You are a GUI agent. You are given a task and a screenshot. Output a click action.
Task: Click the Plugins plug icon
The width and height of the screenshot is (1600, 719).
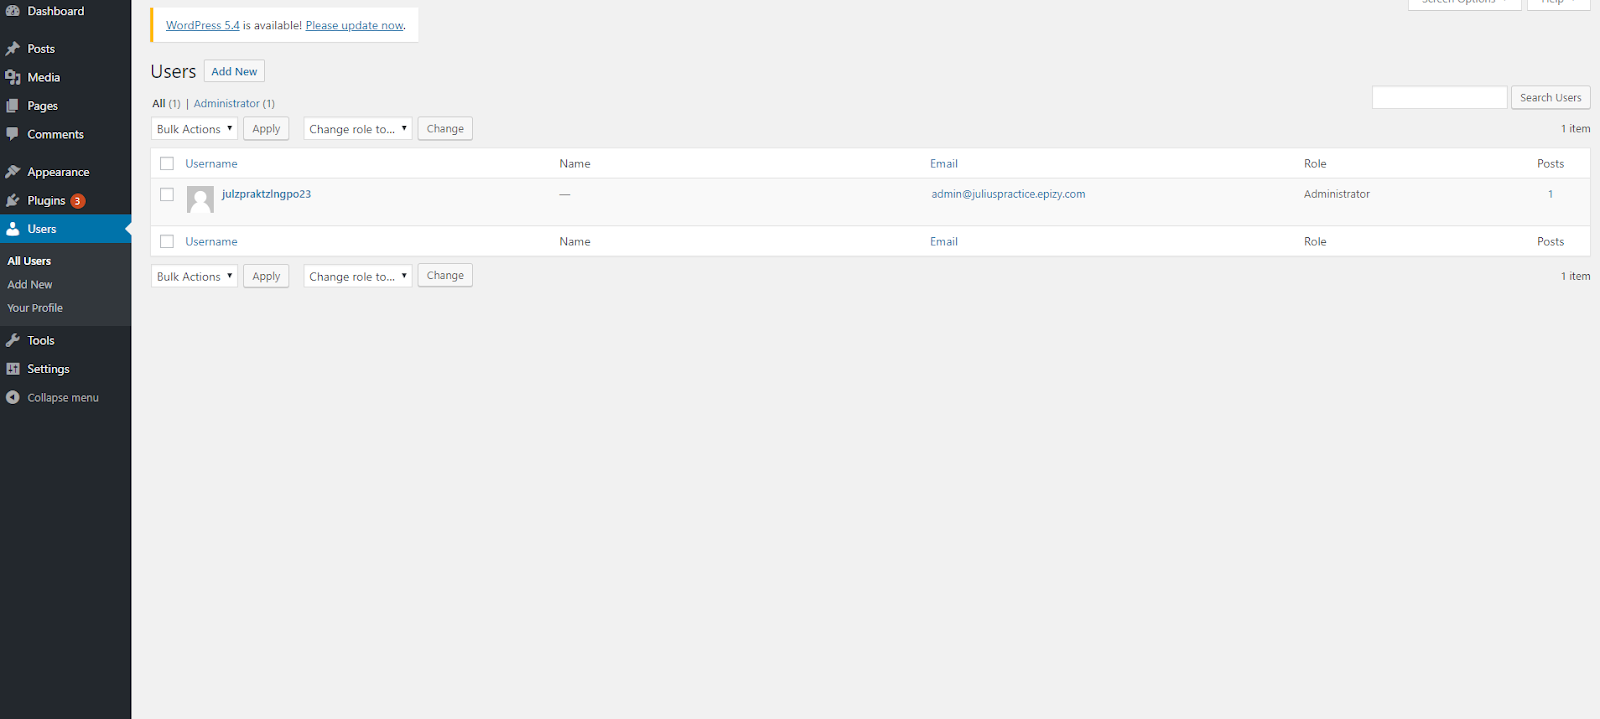13,200
